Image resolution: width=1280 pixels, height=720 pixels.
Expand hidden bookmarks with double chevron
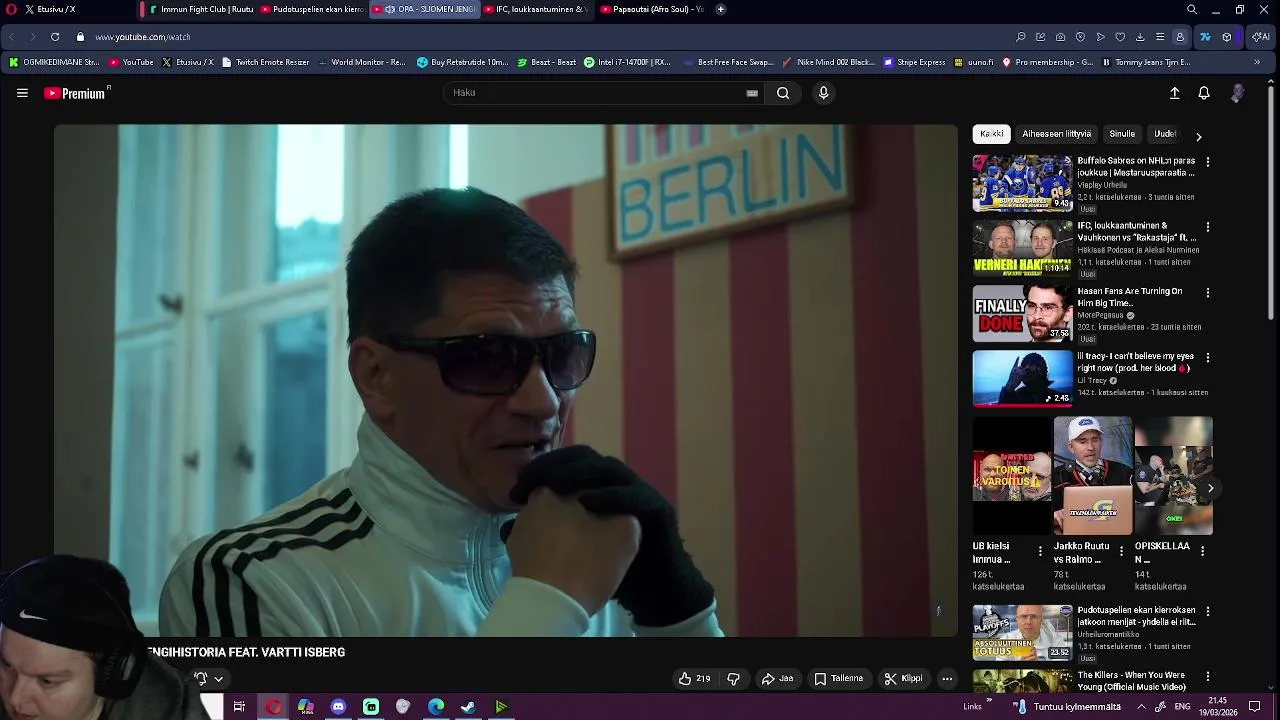pyautogui.click(x=1257, y=62)
